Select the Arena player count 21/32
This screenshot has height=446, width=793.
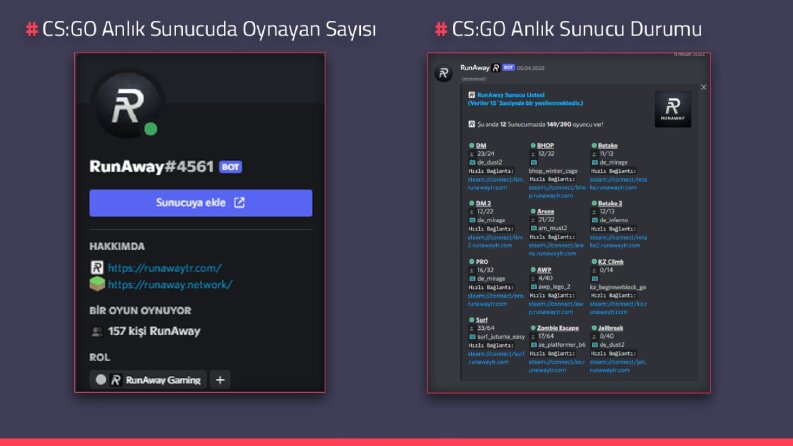tap(546, 219)
